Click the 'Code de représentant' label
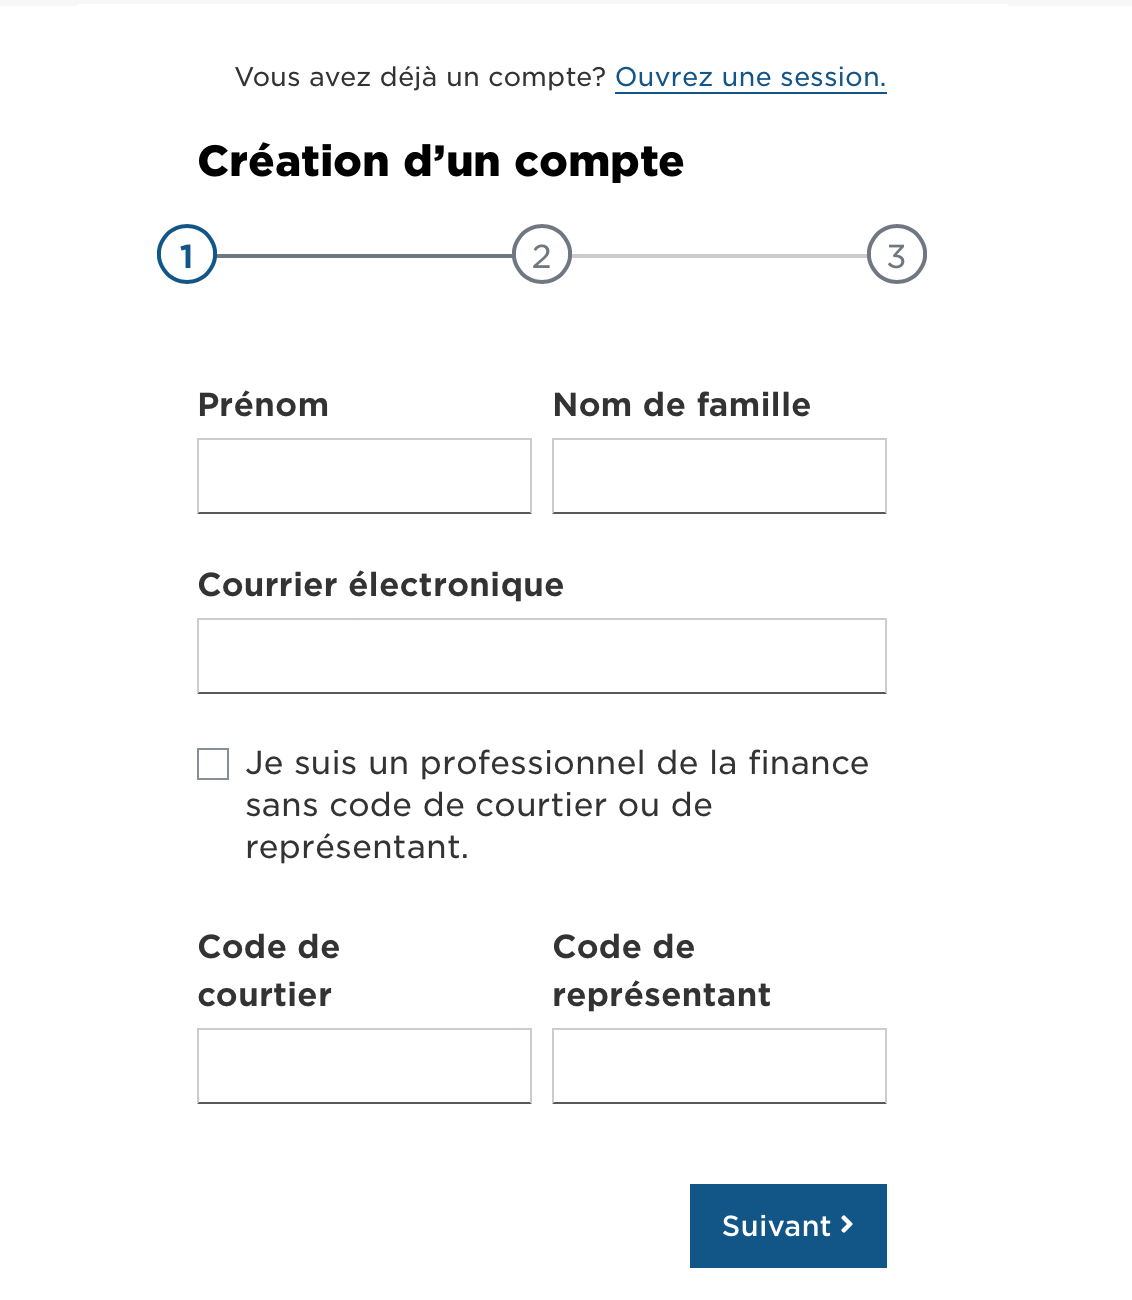 pos(661,970)
